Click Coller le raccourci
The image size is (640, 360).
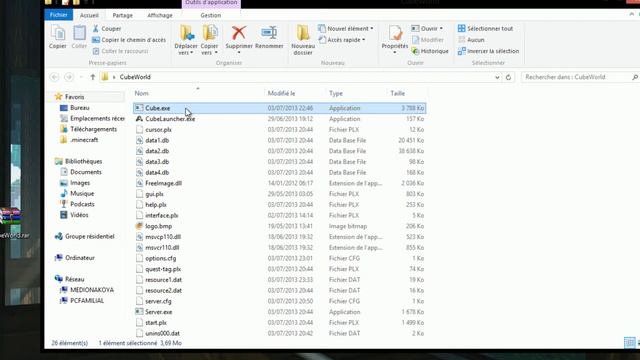tap(120, 51)
